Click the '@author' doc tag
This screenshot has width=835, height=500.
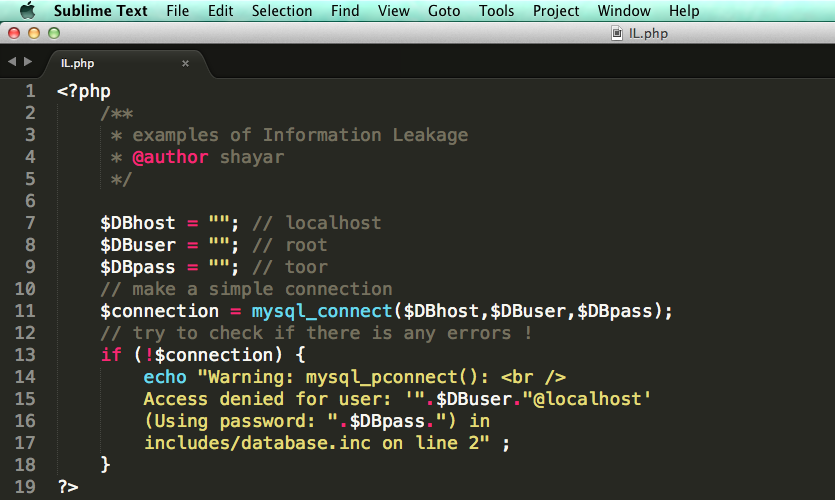[170, 157]
